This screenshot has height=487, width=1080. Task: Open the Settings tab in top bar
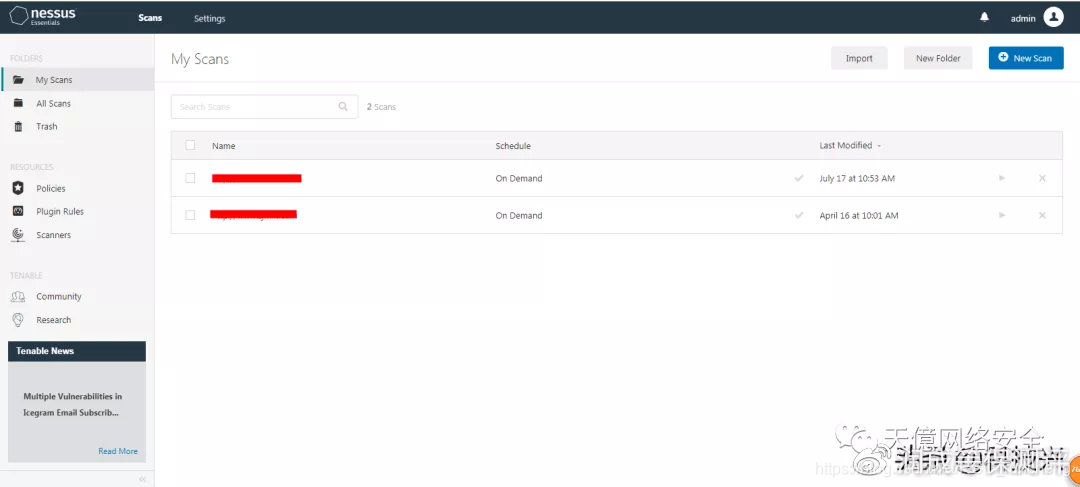(x=209, y=19)
